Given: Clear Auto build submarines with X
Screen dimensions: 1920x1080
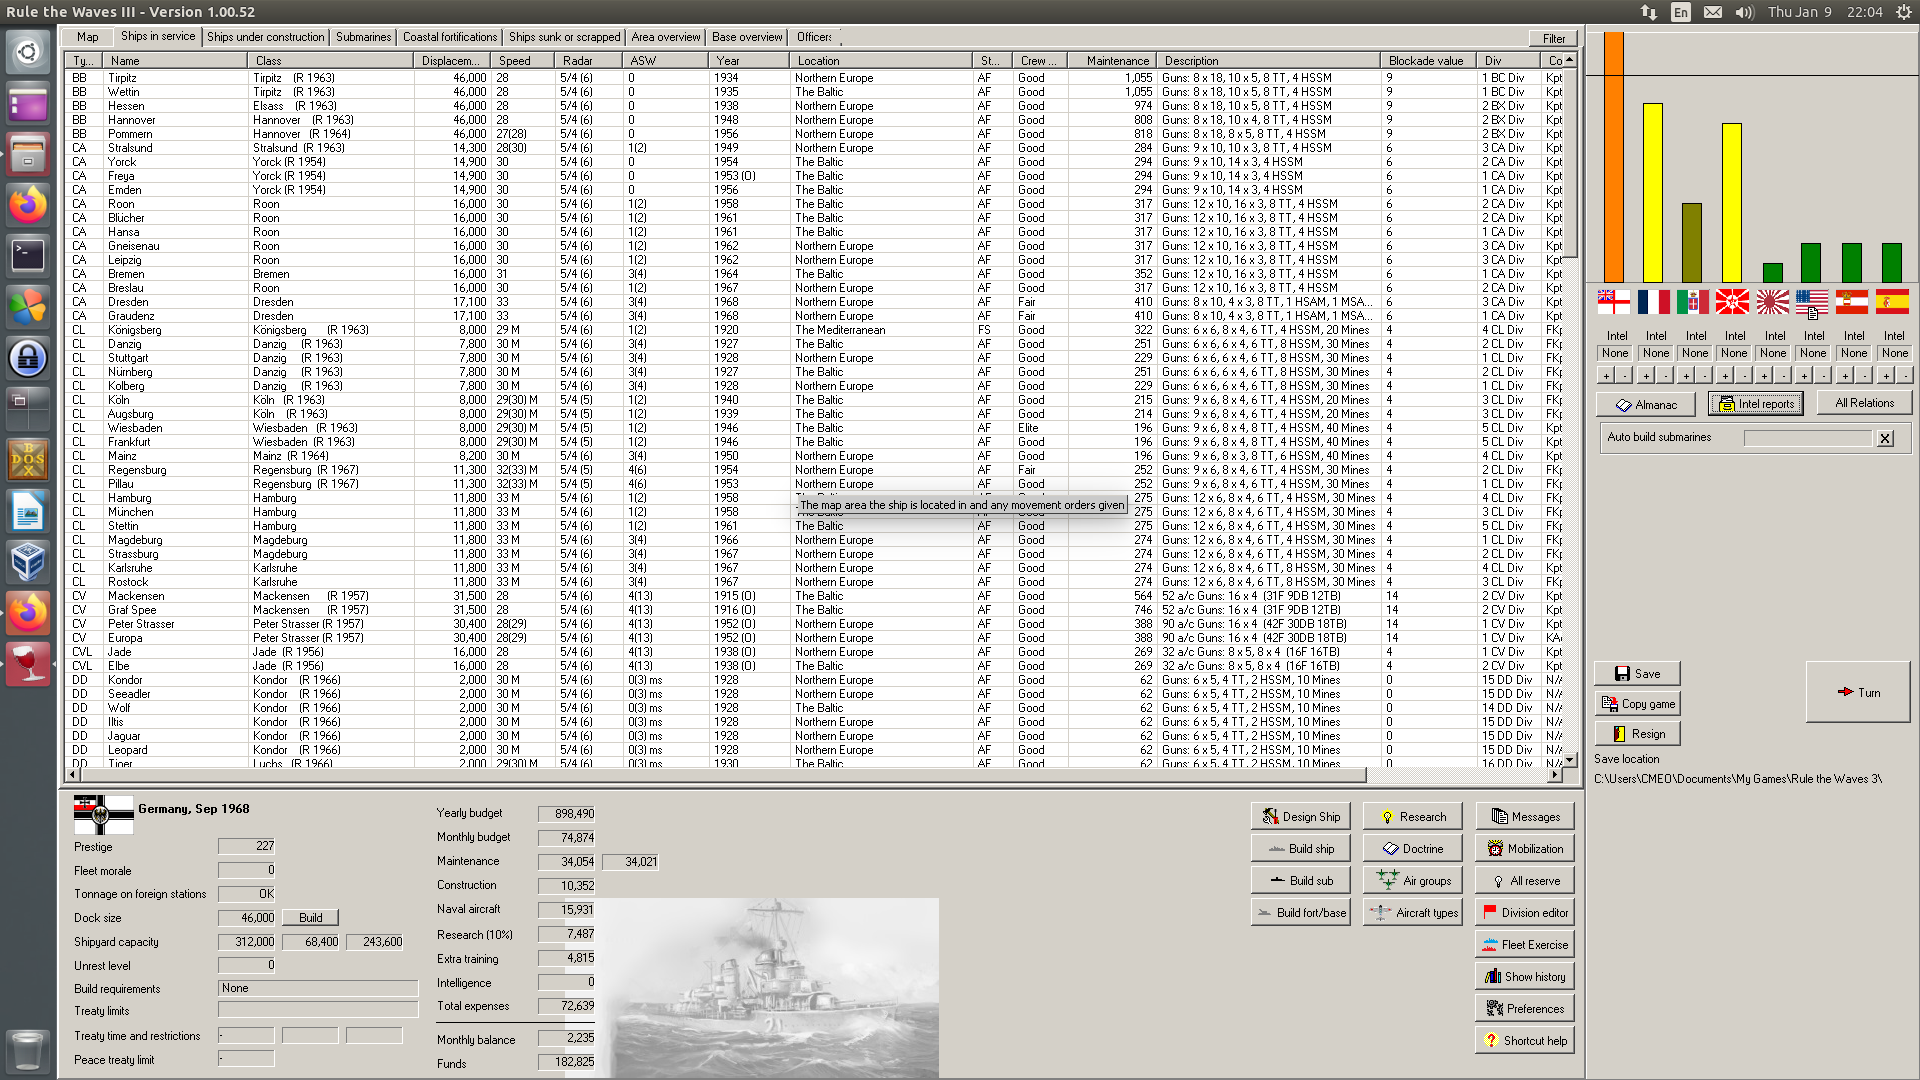Looking at the screenshot, I should 1885,438.
